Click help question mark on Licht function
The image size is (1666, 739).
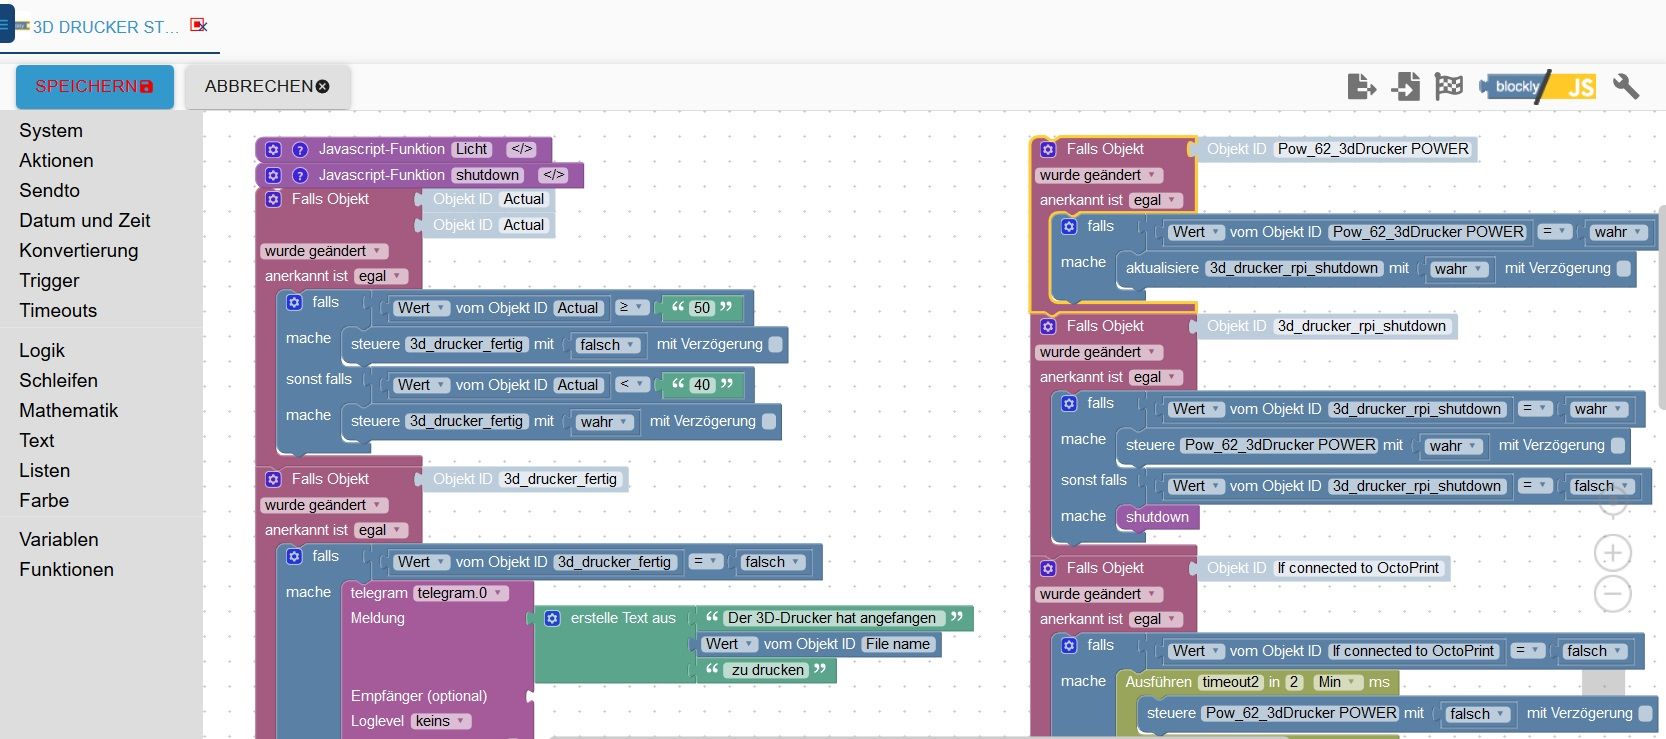299,149
